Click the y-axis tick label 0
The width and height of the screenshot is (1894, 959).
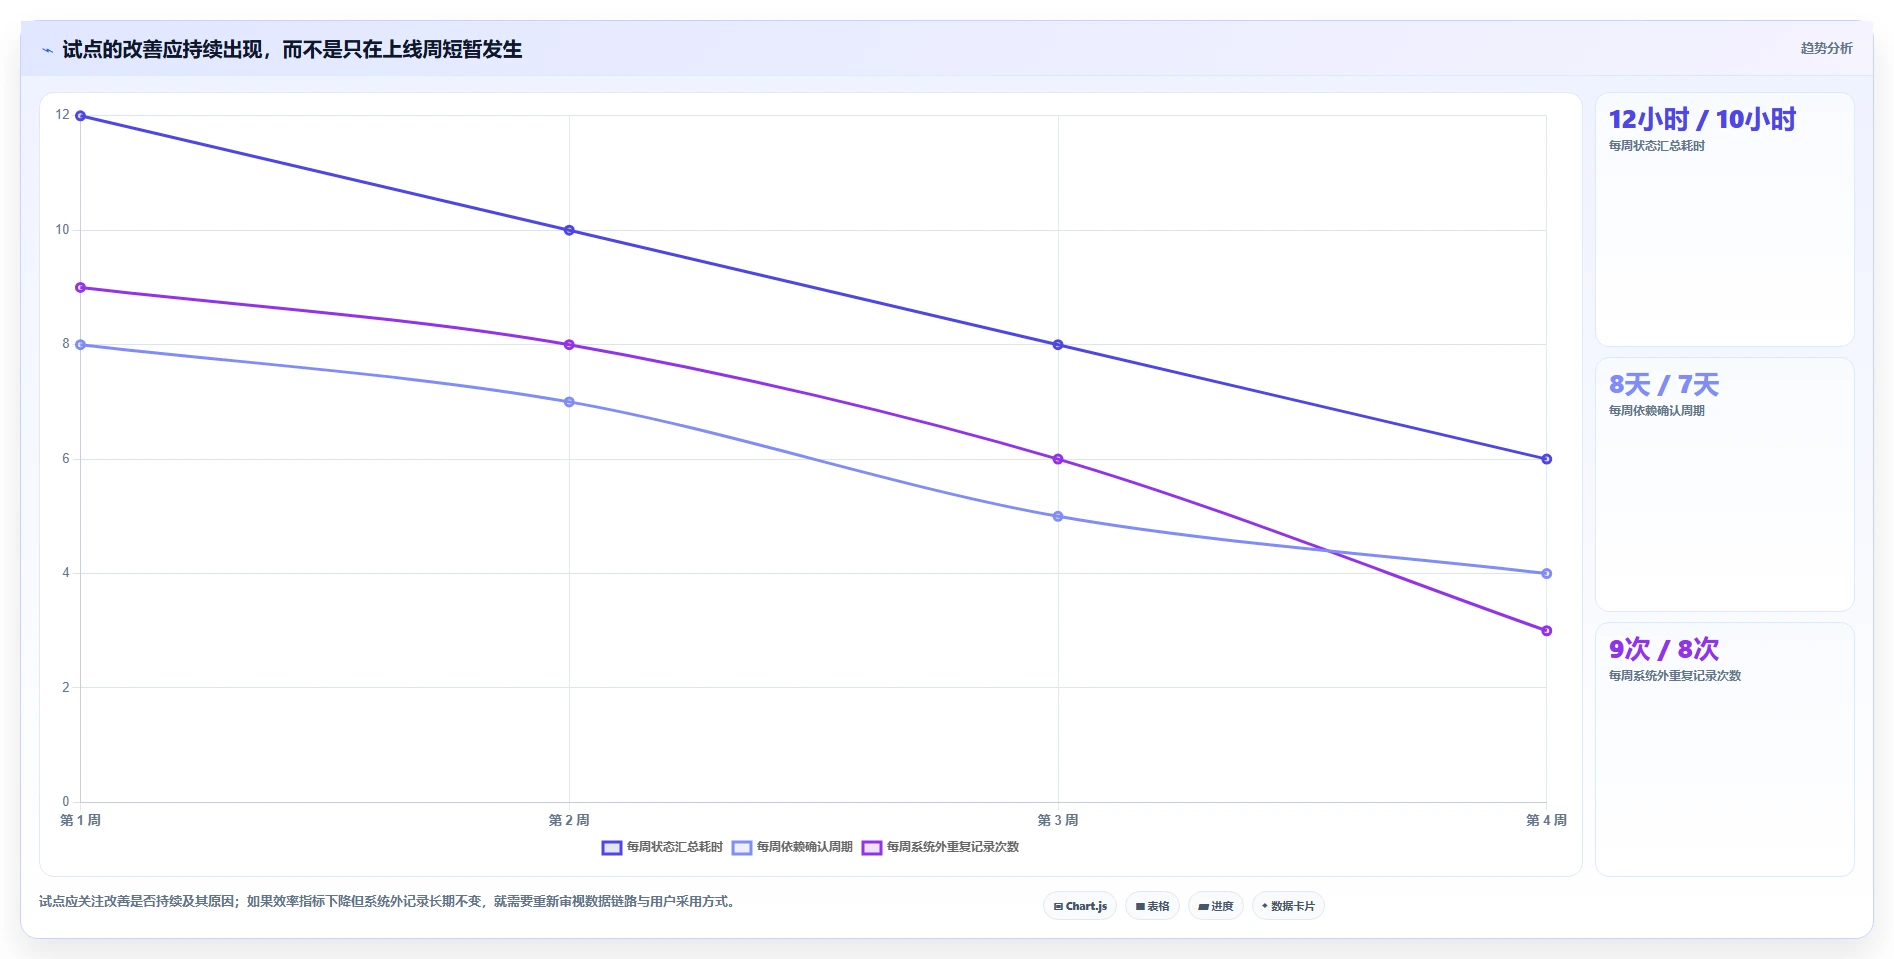point(66,802)
